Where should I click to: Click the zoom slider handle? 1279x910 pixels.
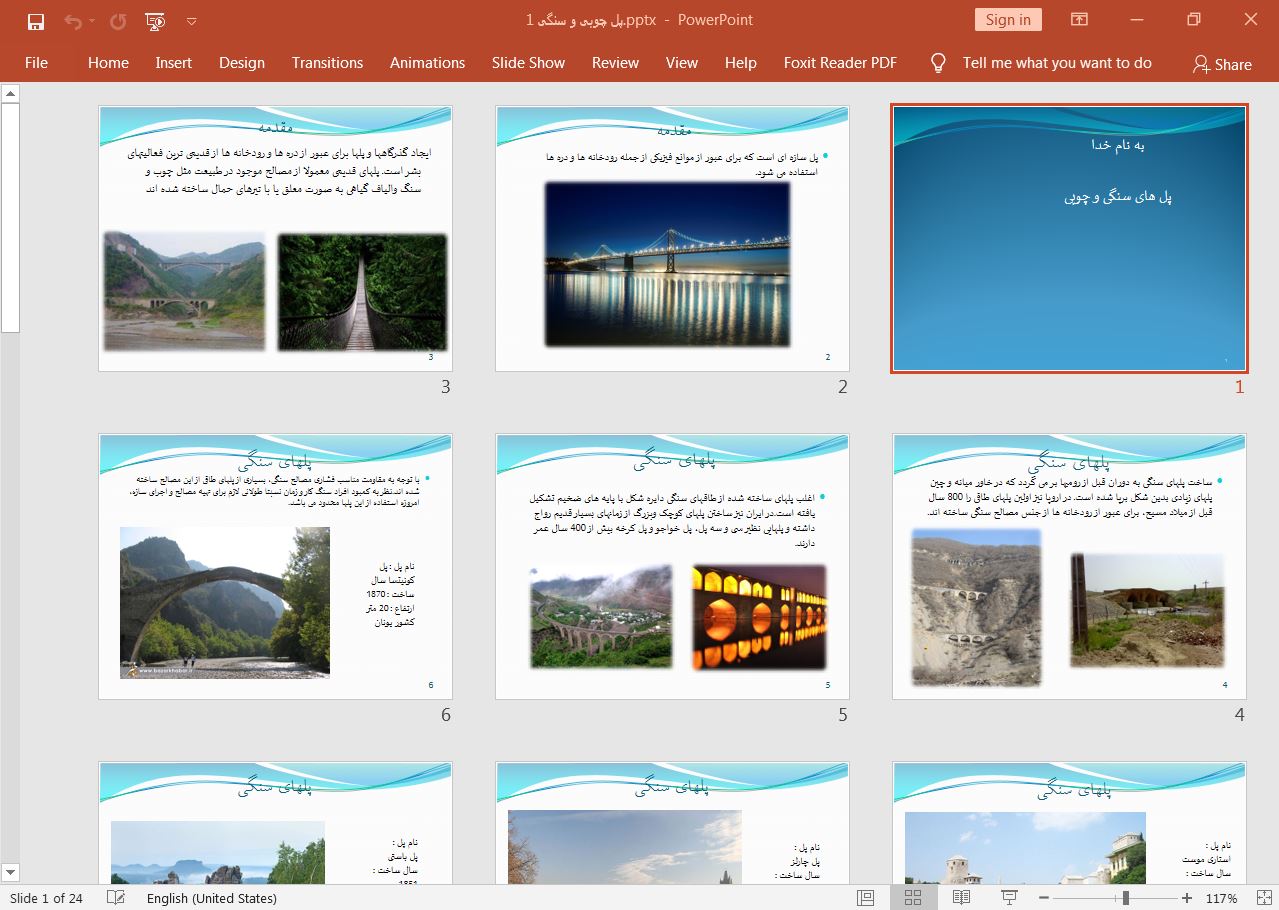tap(1126, 898)
